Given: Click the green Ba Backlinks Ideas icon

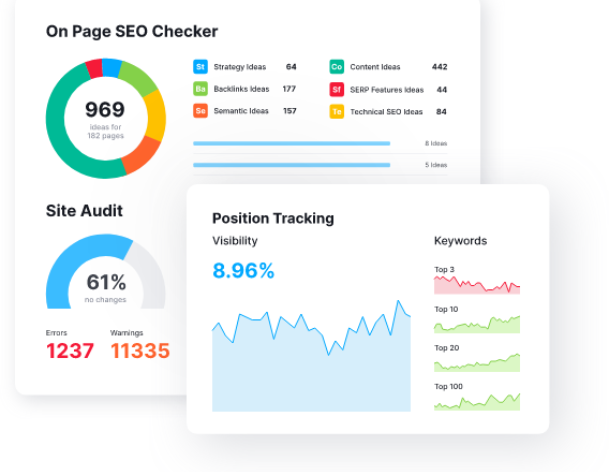Looking at the screenshot, I should (200, 89).
